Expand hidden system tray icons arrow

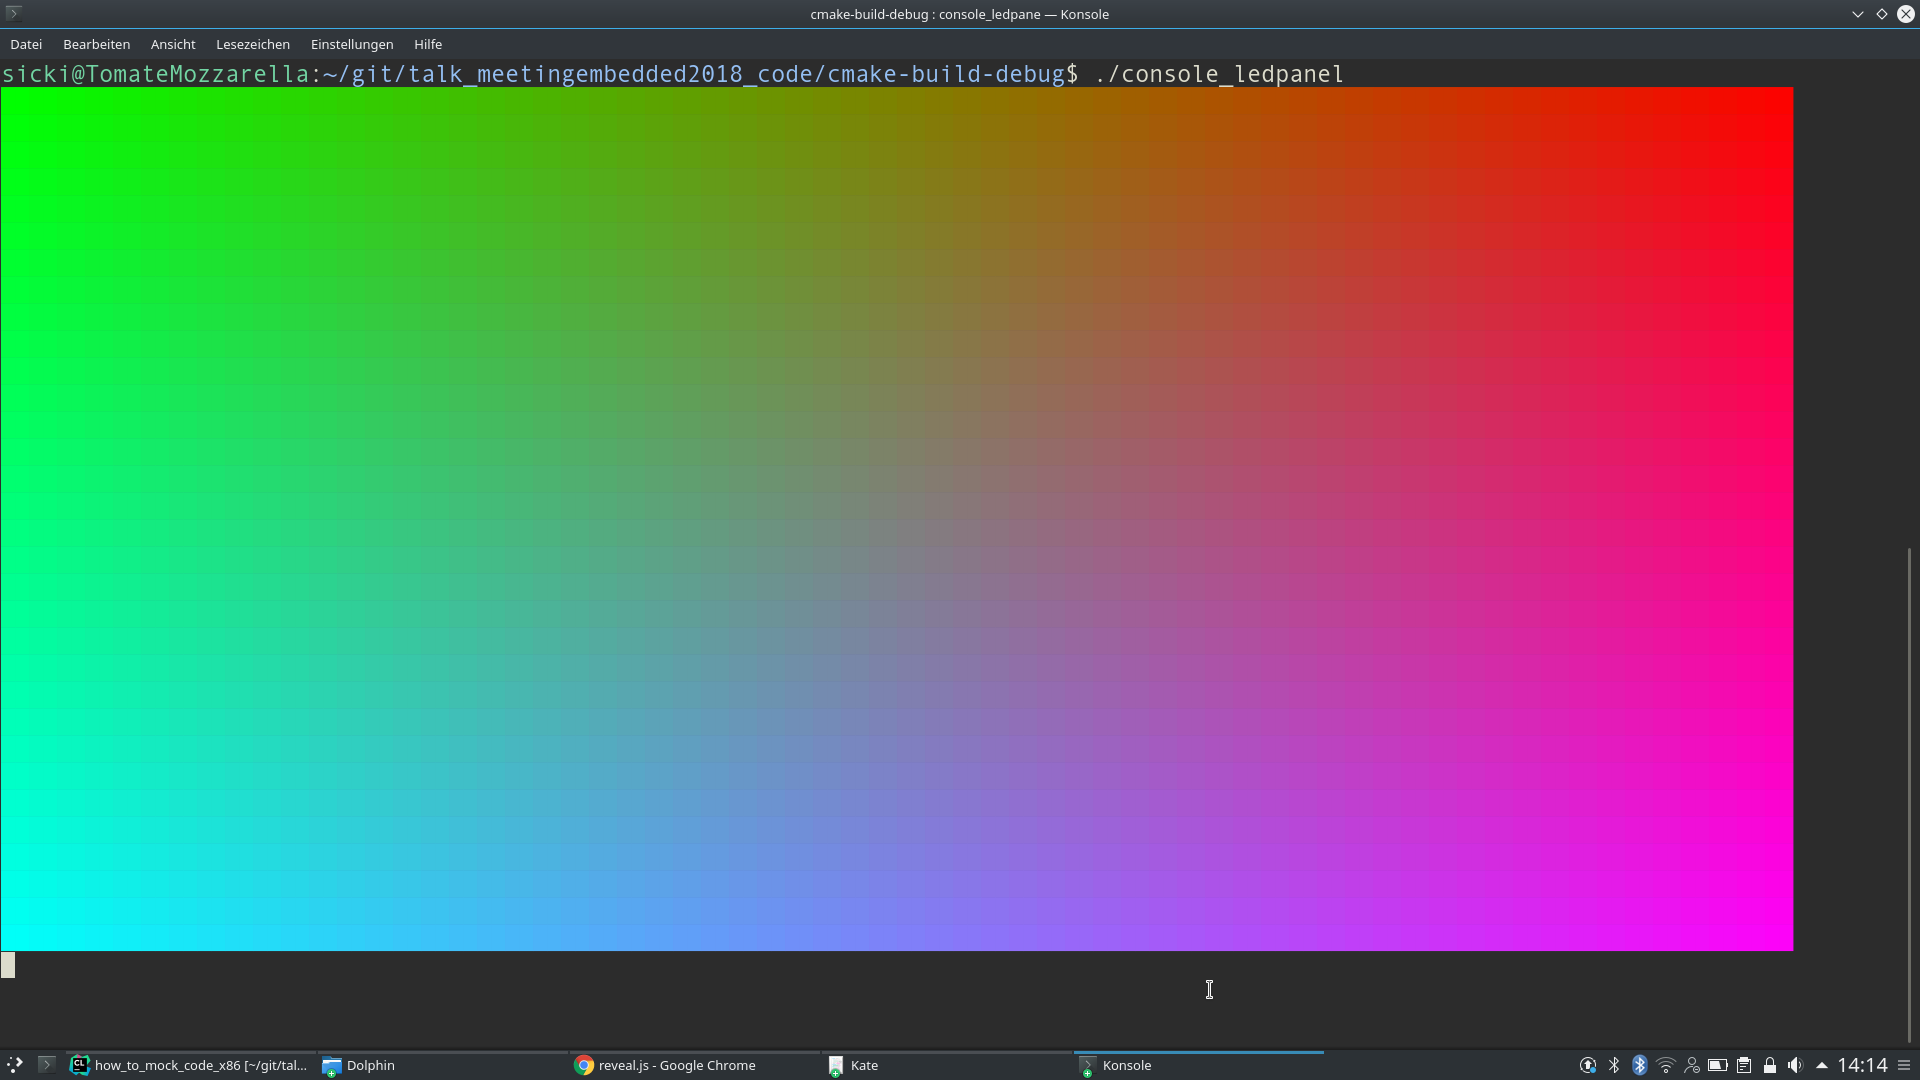tap(1821, 1065)
